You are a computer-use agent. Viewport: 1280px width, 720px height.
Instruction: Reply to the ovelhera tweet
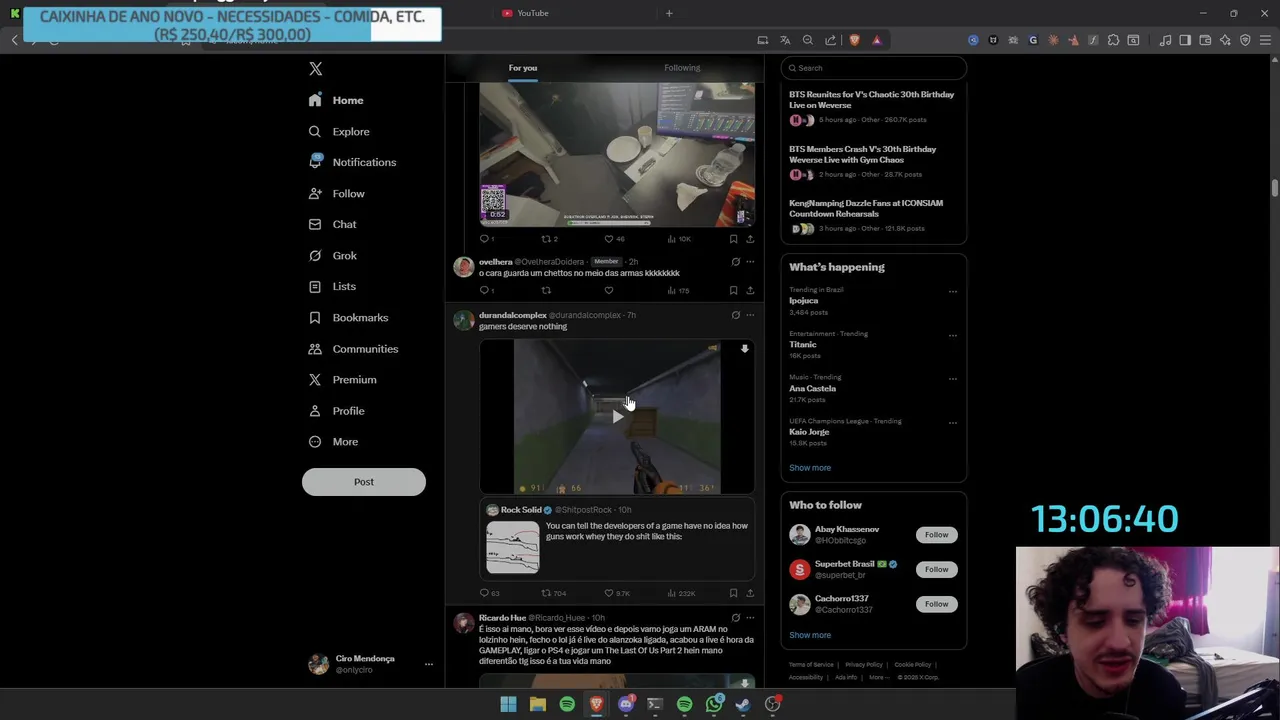point(485,290)
